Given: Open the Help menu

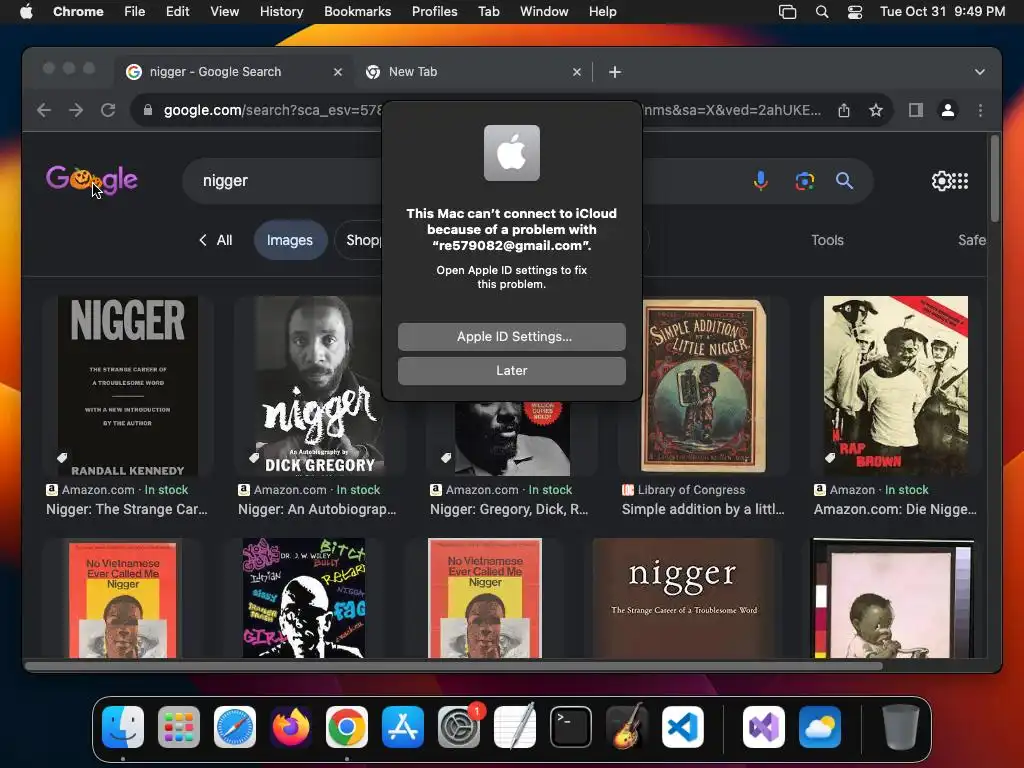Looking at the screenshot, I should point(602,12).
